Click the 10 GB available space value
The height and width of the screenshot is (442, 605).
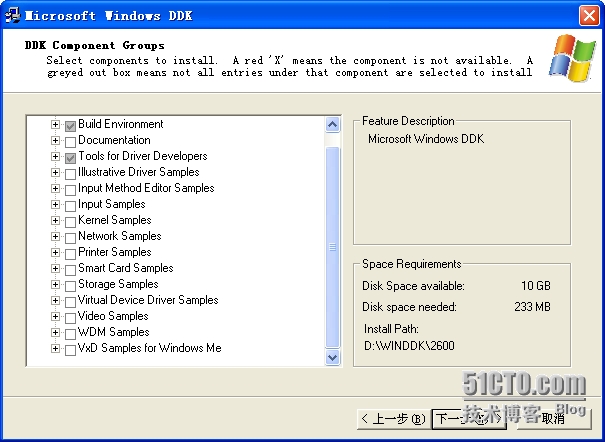click(536, 285)
